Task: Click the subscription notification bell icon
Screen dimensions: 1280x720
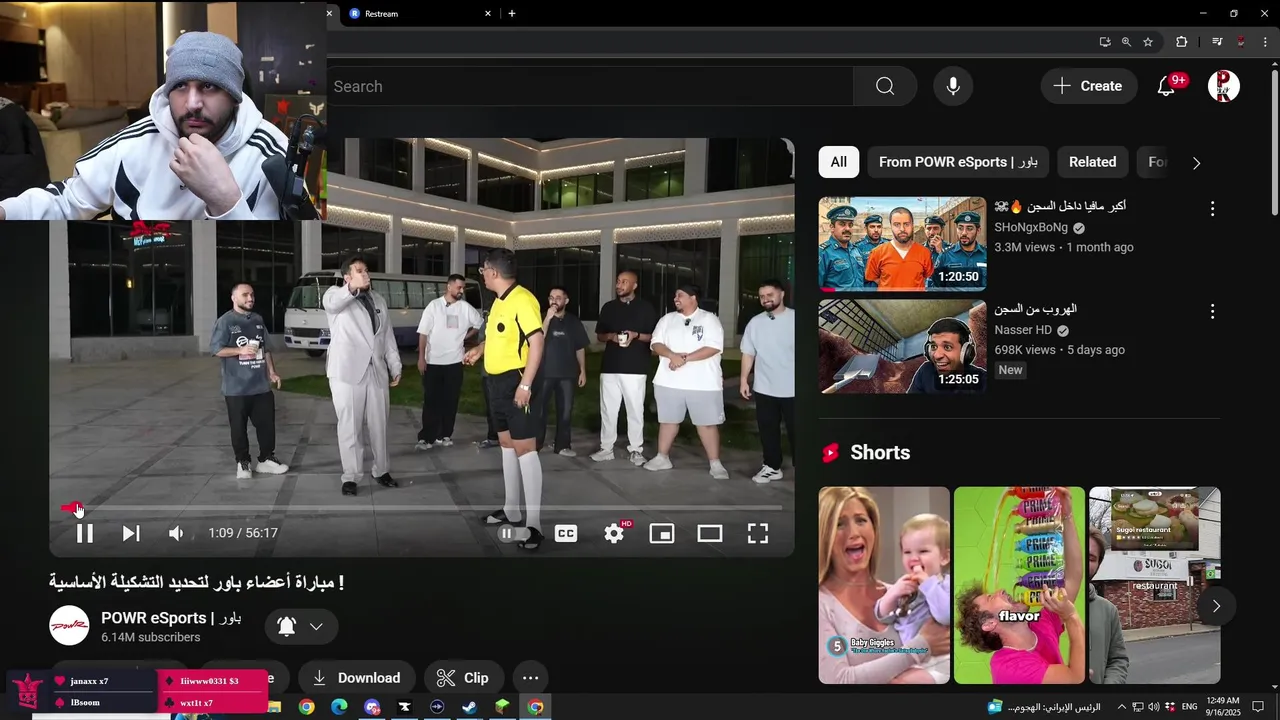Action: pyautogui.click(x=286, y=626)
